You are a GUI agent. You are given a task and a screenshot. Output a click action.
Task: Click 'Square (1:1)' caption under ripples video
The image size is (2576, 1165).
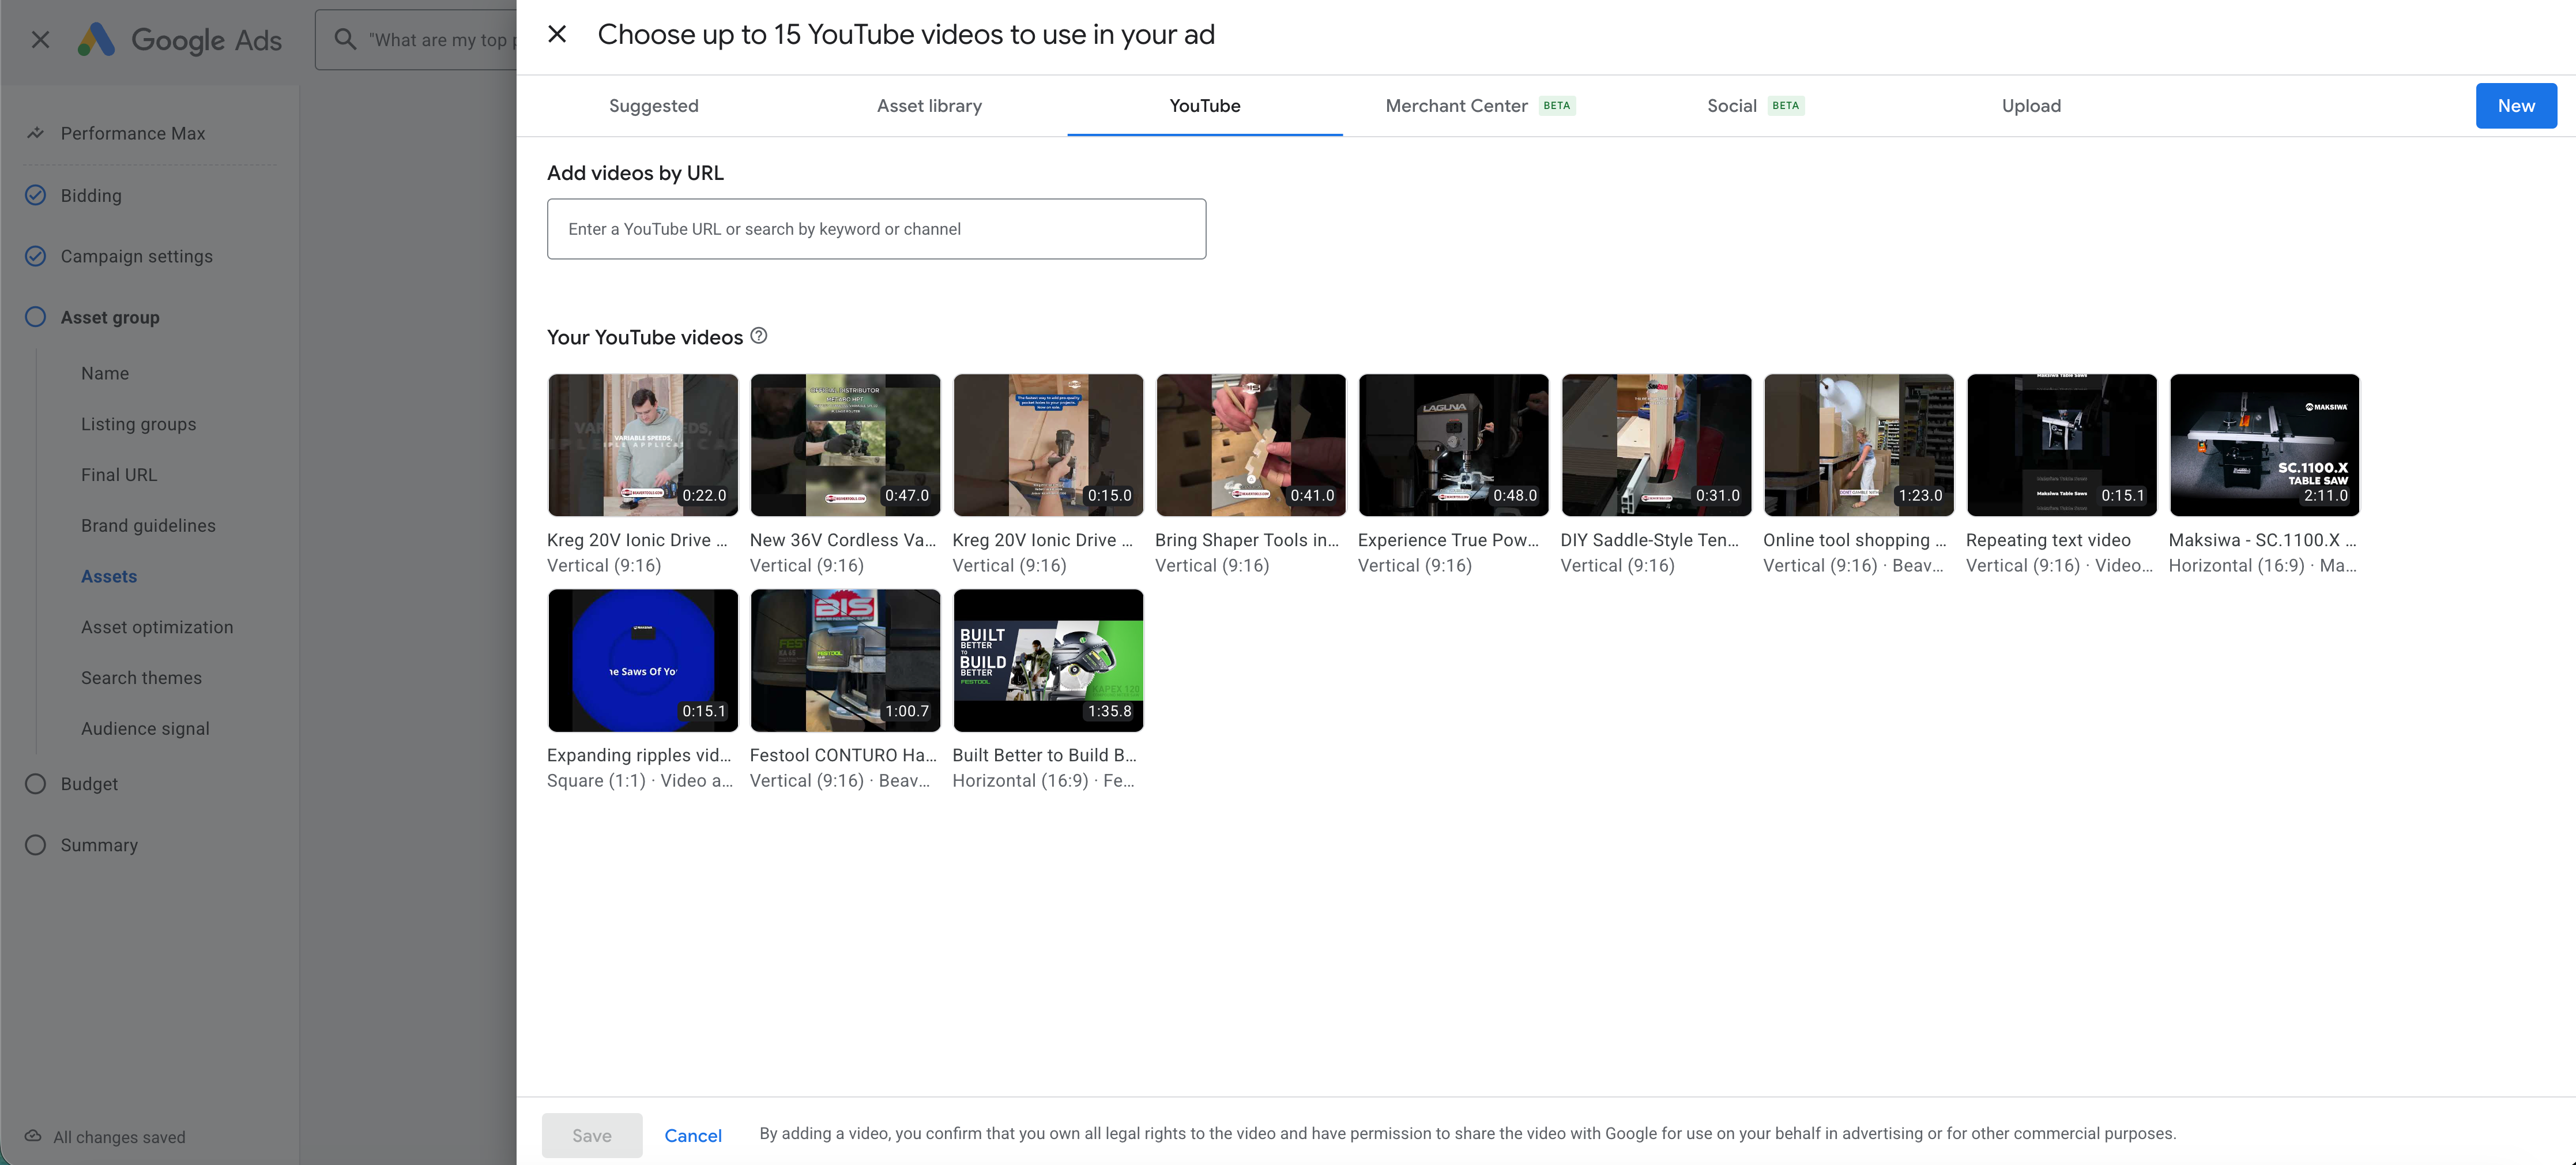point(596,781)
